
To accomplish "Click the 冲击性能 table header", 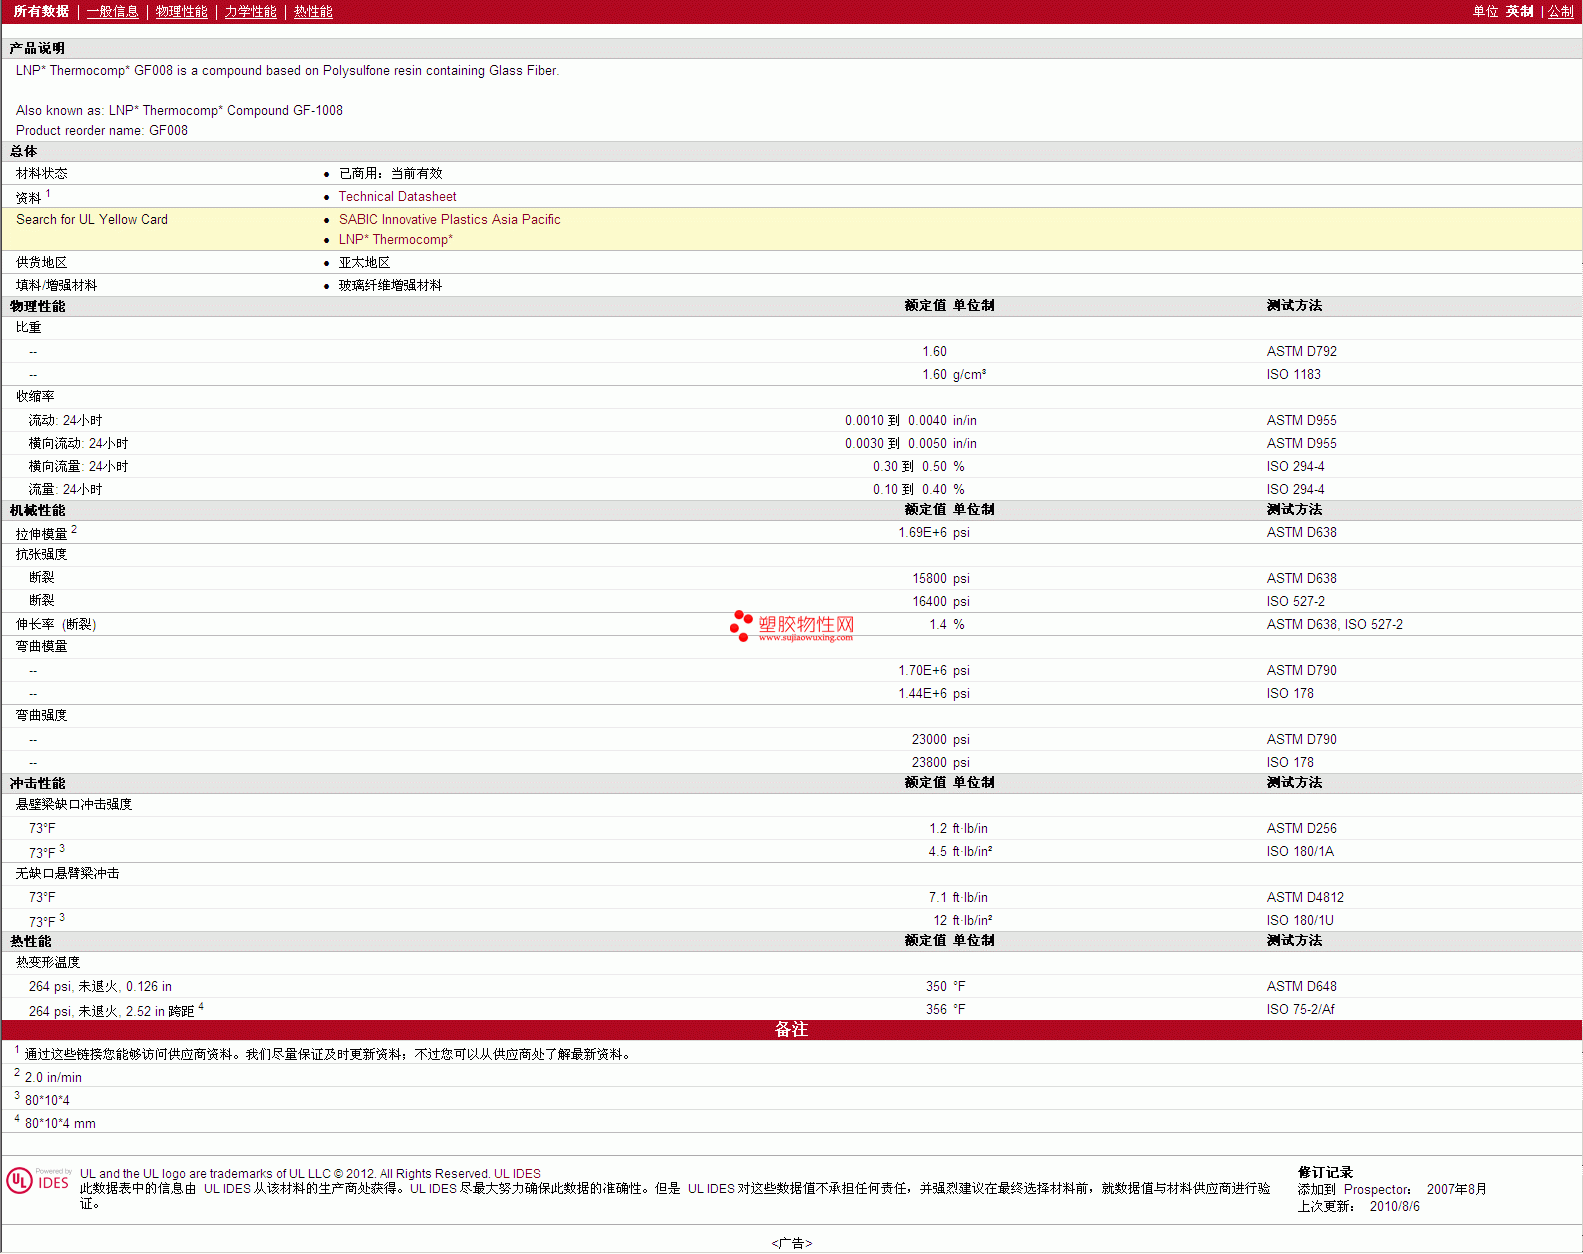I will [x=37, y=784].
